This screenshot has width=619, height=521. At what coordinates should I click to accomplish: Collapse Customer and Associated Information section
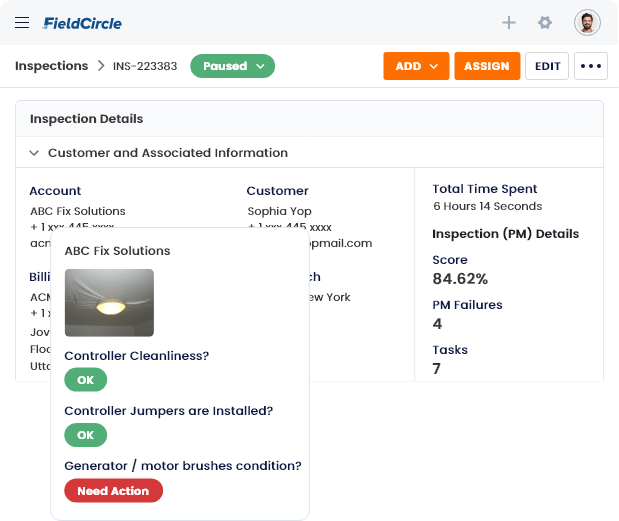[x=34, y=153]
